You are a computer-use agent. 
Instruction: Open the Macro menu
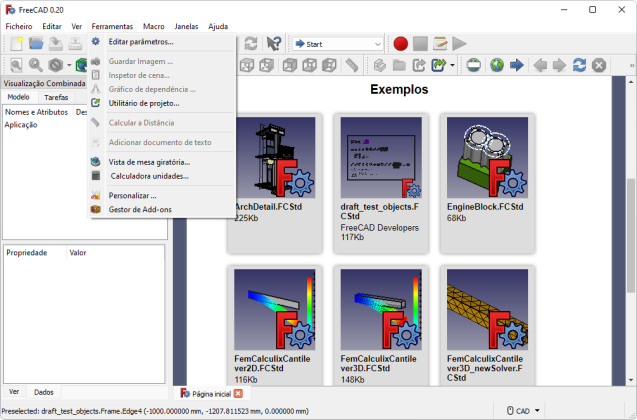(154, 26)
